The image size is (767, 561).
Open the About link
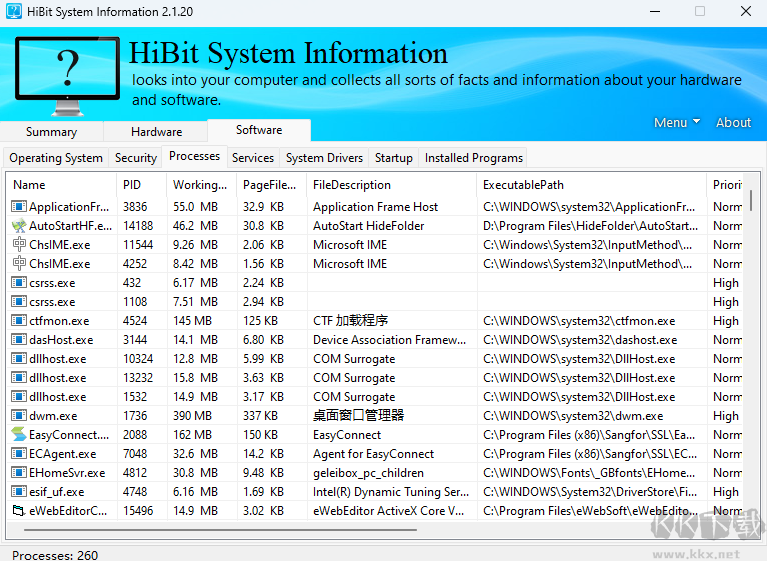pos(733,122)
